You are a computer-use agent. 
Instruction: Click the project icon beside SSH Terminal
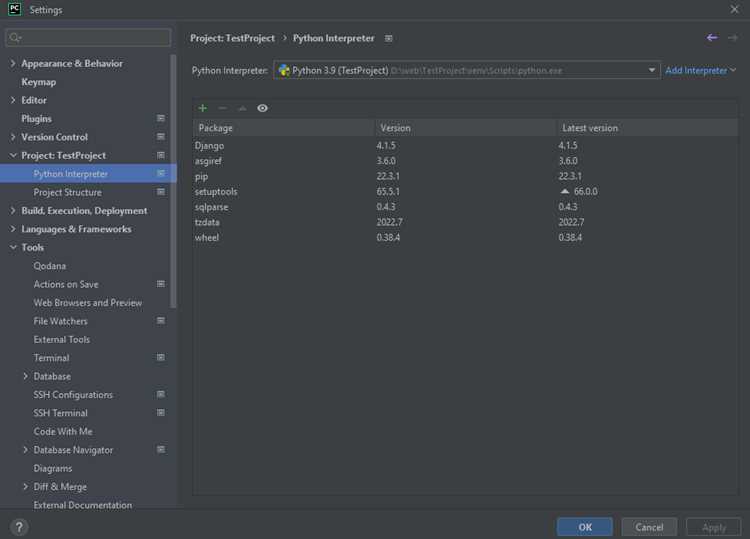161,413
